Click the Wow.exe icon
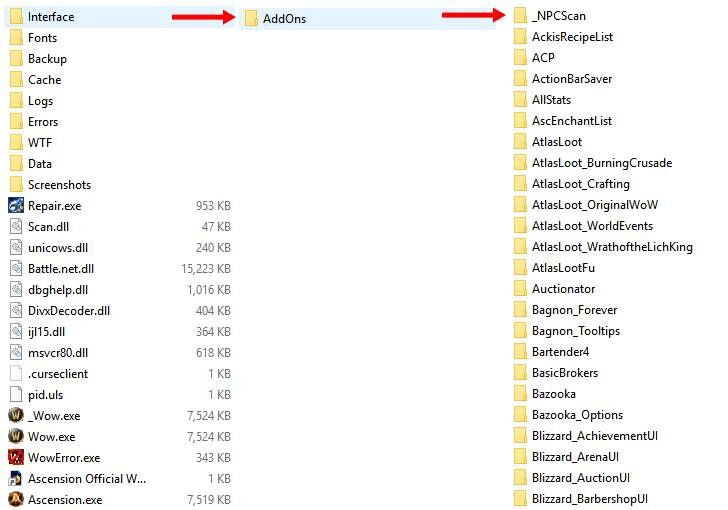 point(16,436)
